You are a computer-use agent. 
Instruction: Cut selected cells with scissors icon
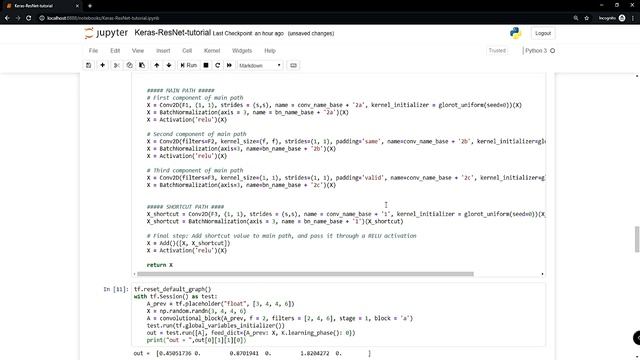[116, 65]
